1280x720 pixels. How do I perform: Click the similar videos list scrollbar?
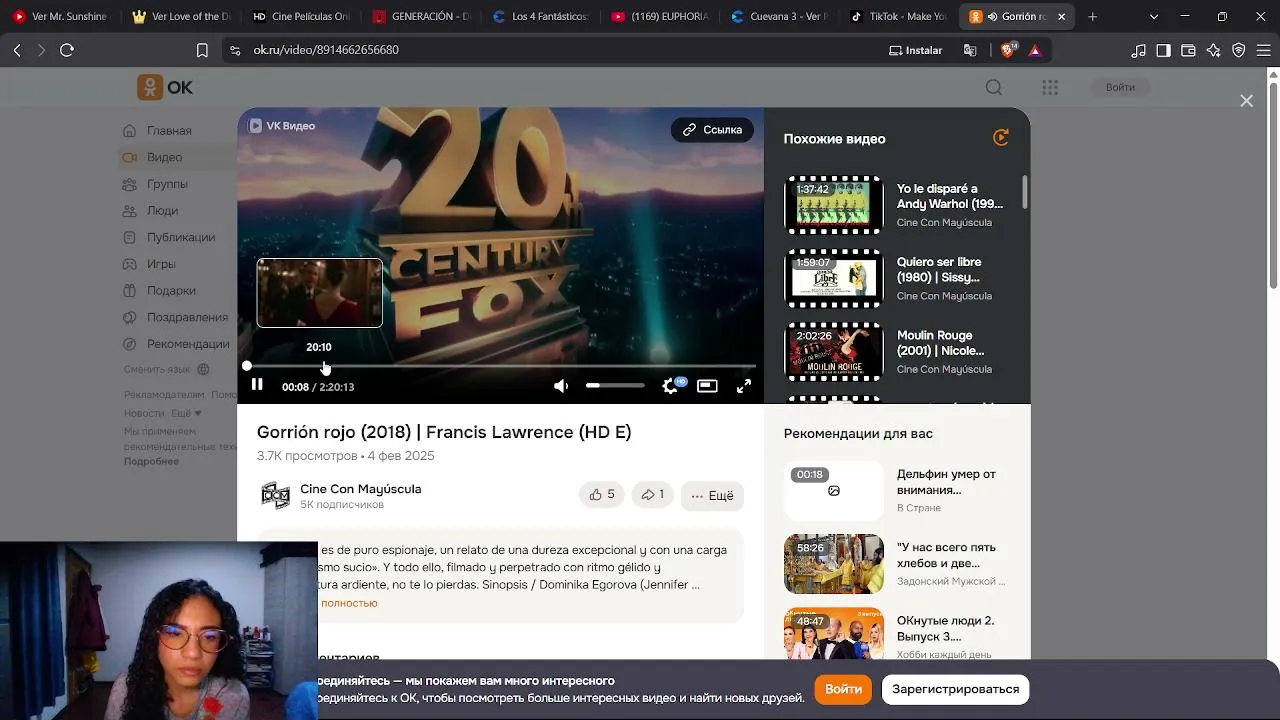1024,192
